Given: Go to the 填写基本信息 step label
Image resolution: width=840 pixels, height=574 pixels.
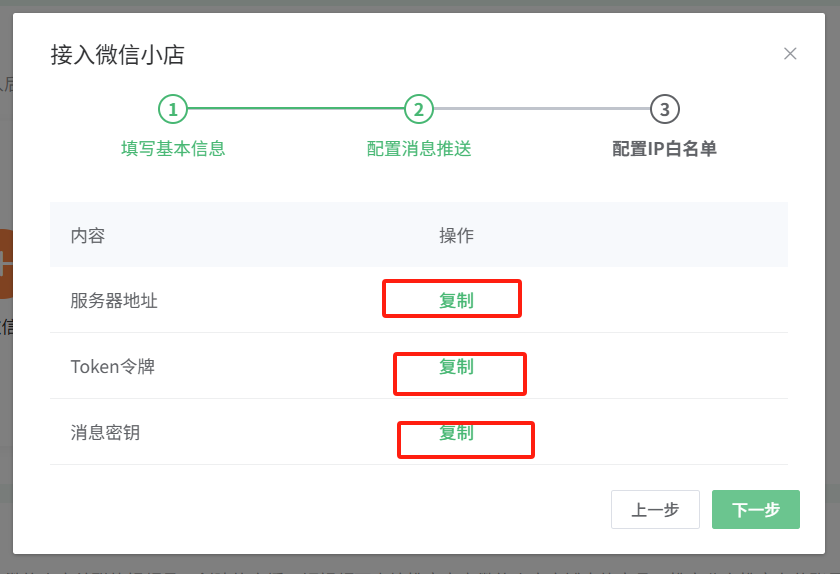Looking at the screenshot, I should coord(173,149).
